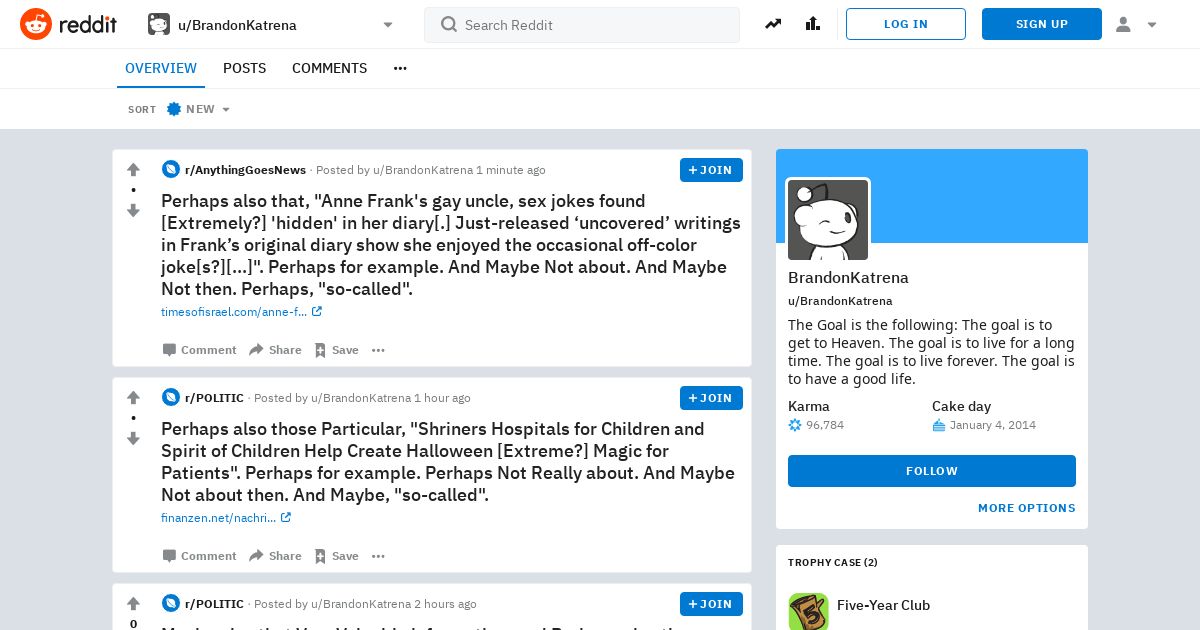Upvote the Shriners Hospitals post
The image size is (1200, 630).
(x=133, y=398)
